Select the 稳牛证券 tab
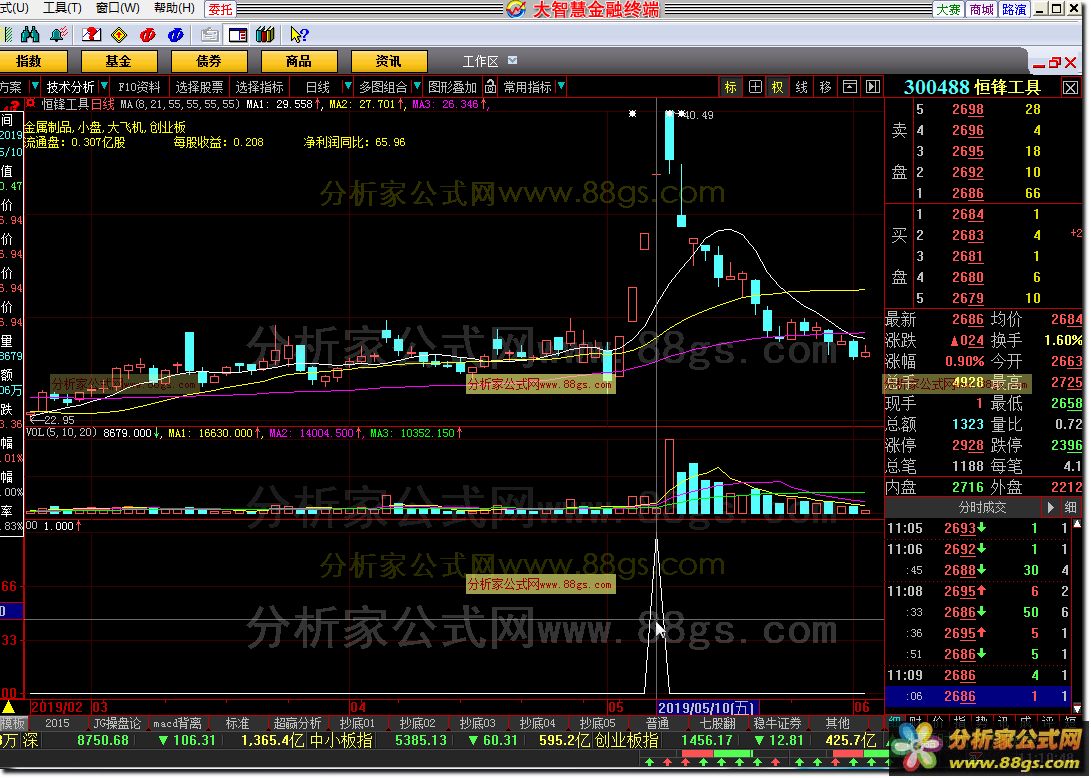1091x778 pixels. pos(777,723)
